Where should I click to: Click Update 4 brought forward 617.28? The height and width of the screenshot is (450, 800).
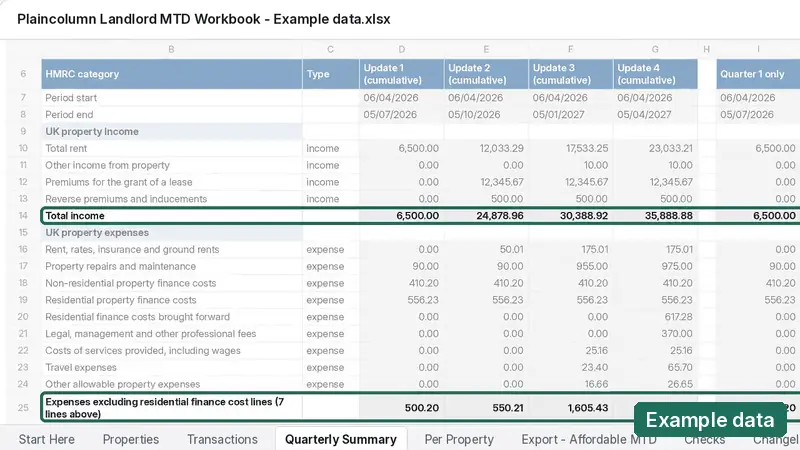click(x=655, y=316)
